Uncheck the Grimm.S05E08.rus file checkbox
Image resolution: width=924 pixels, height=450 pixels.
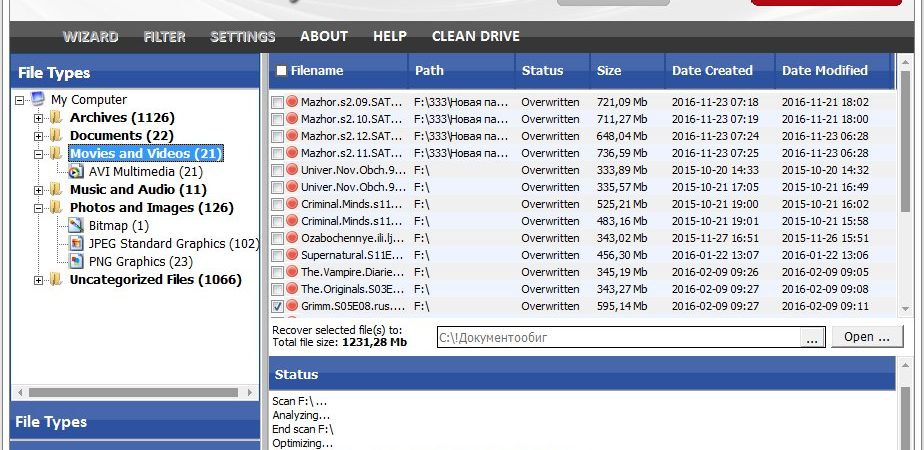[277, 306]
